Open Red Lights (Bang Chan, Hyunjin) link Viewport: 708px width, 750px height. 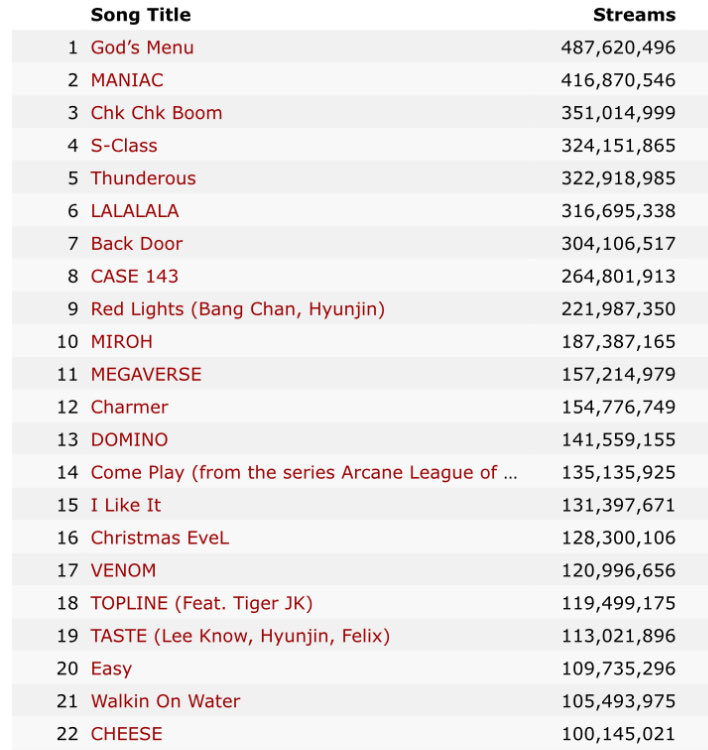[x=237, y=309]
